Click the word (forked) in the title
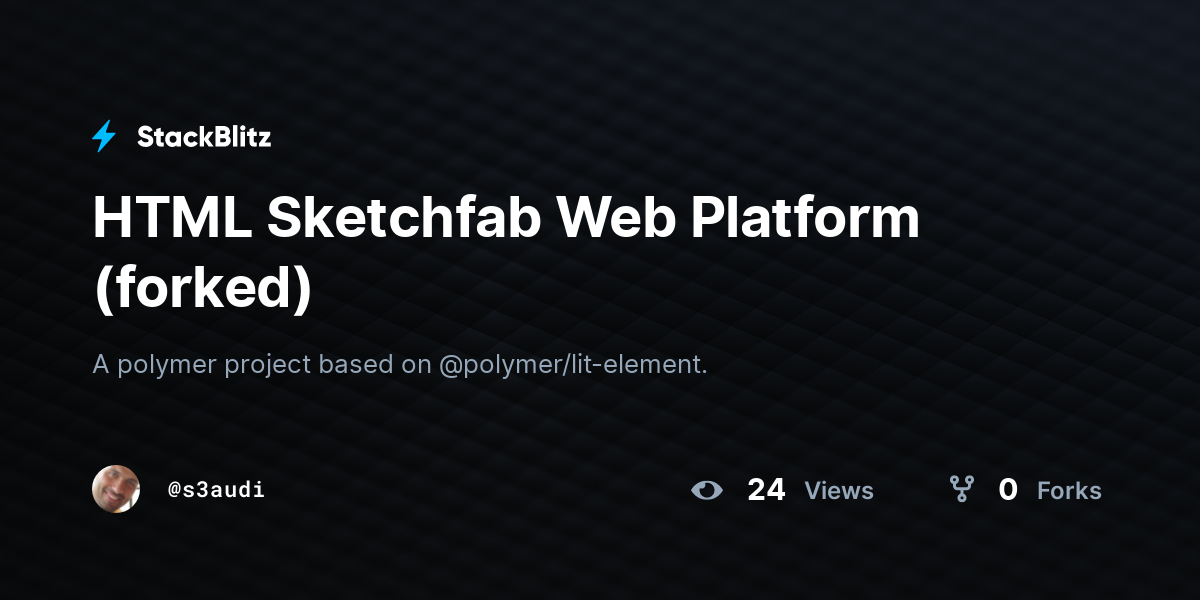The height and width of the screenshot is (600, 1200). pos(203,287)
